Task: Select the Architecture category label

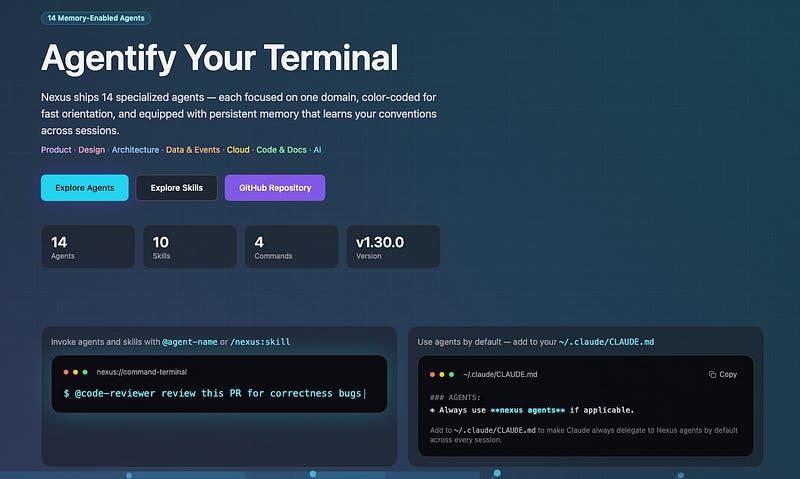Action: click(x=135, y=149)
